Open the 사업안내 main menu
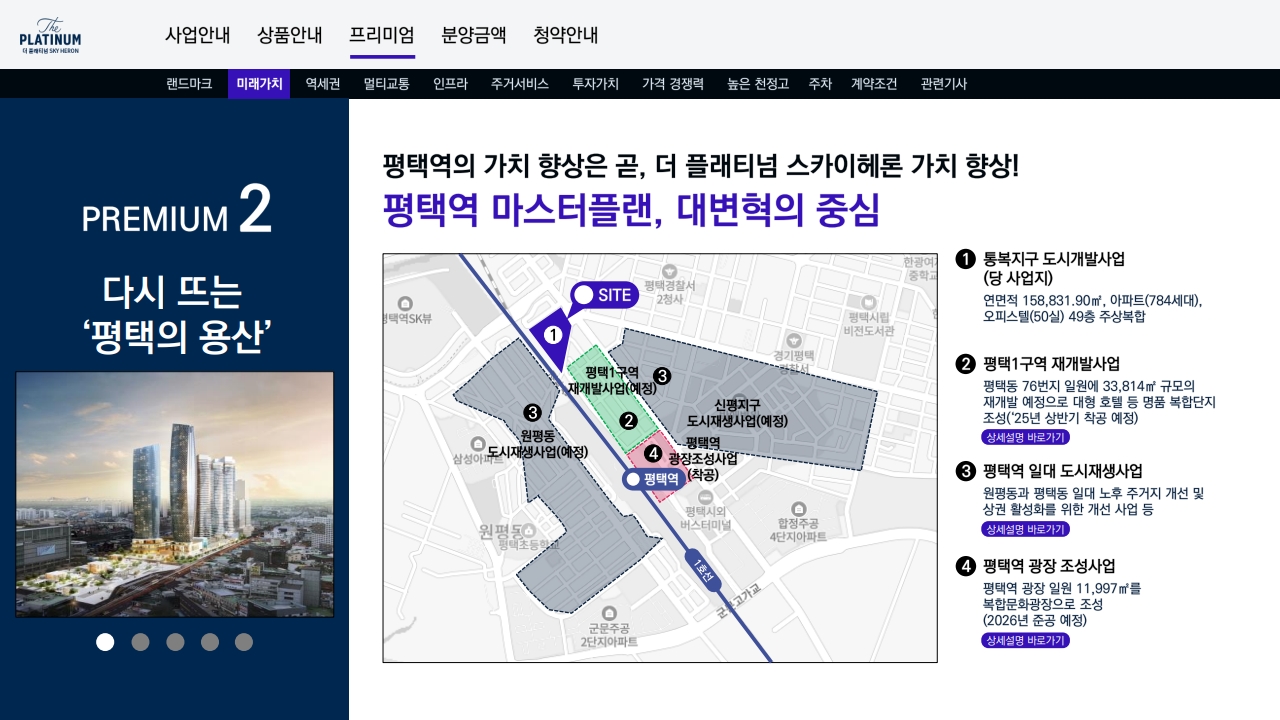Screen dimensions: 1280x720 (x=197, y=35)
